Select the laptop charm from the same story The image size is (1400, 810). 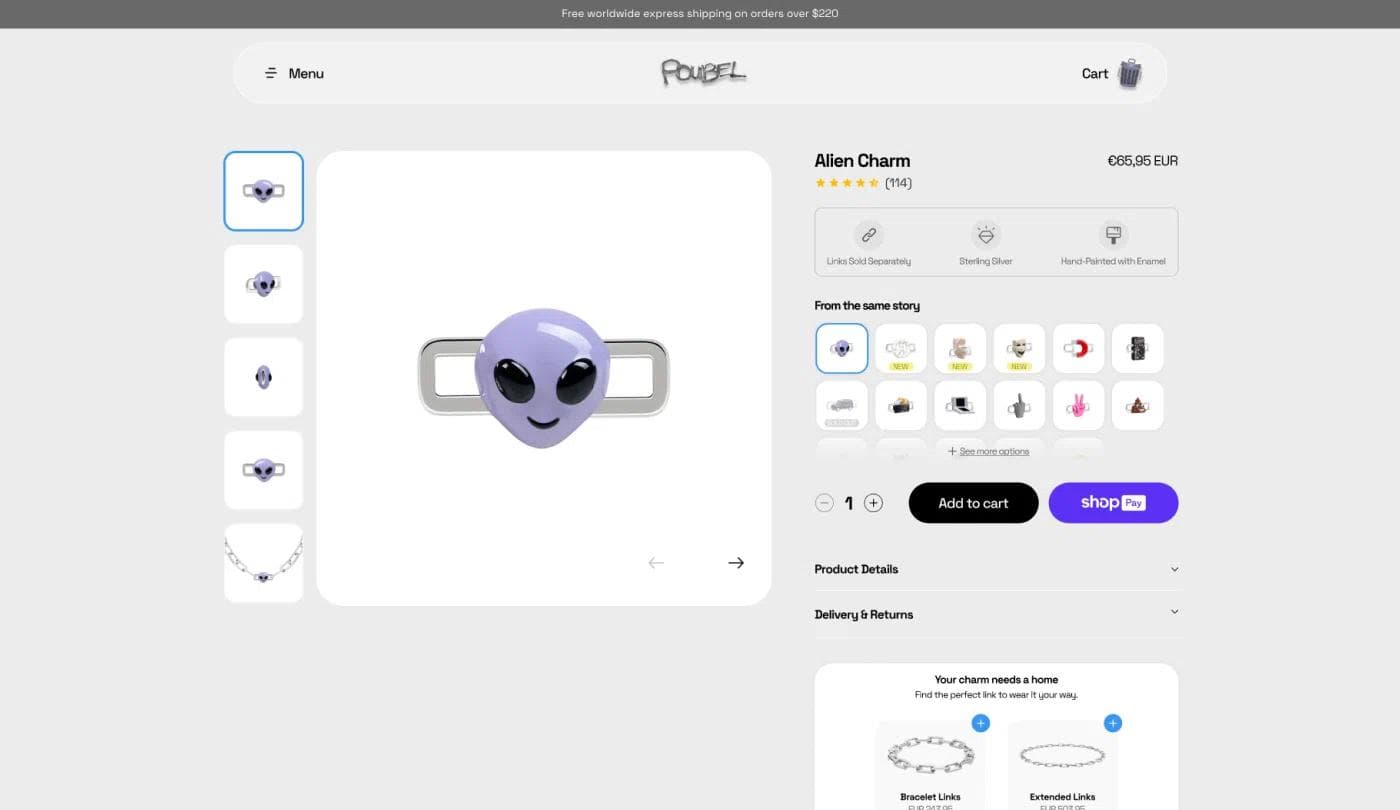tap(960, 405)
